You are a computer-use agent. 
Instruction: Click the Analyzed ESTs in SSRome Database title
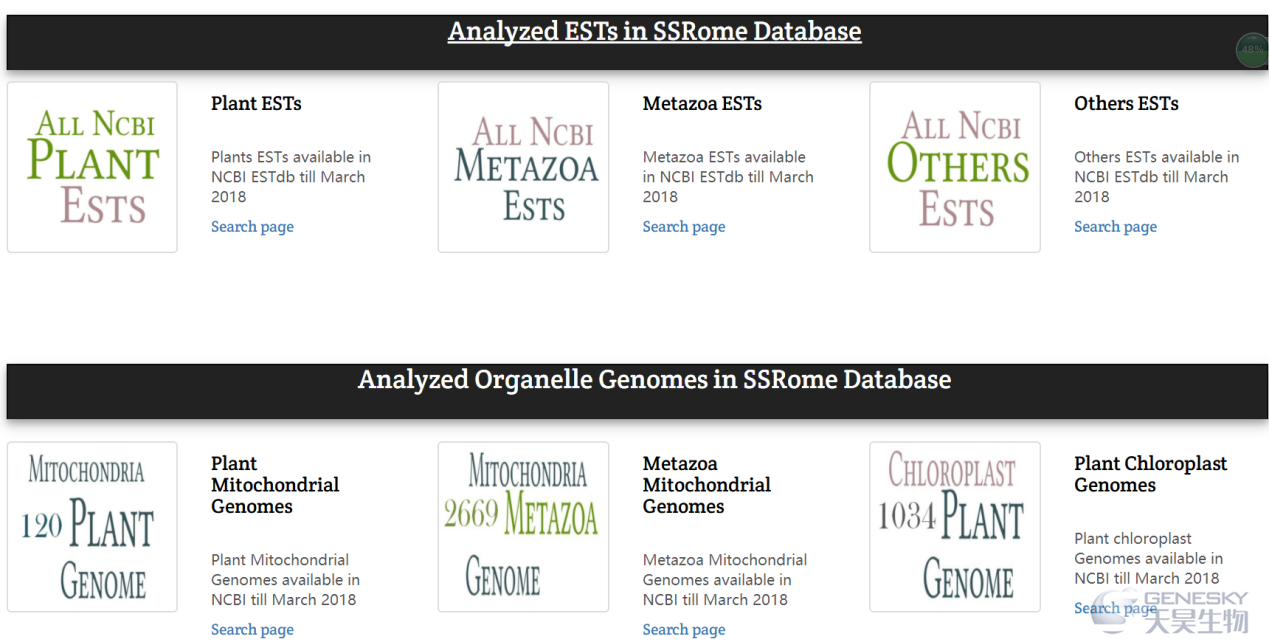pyautogui.click(x=654, y=32)
